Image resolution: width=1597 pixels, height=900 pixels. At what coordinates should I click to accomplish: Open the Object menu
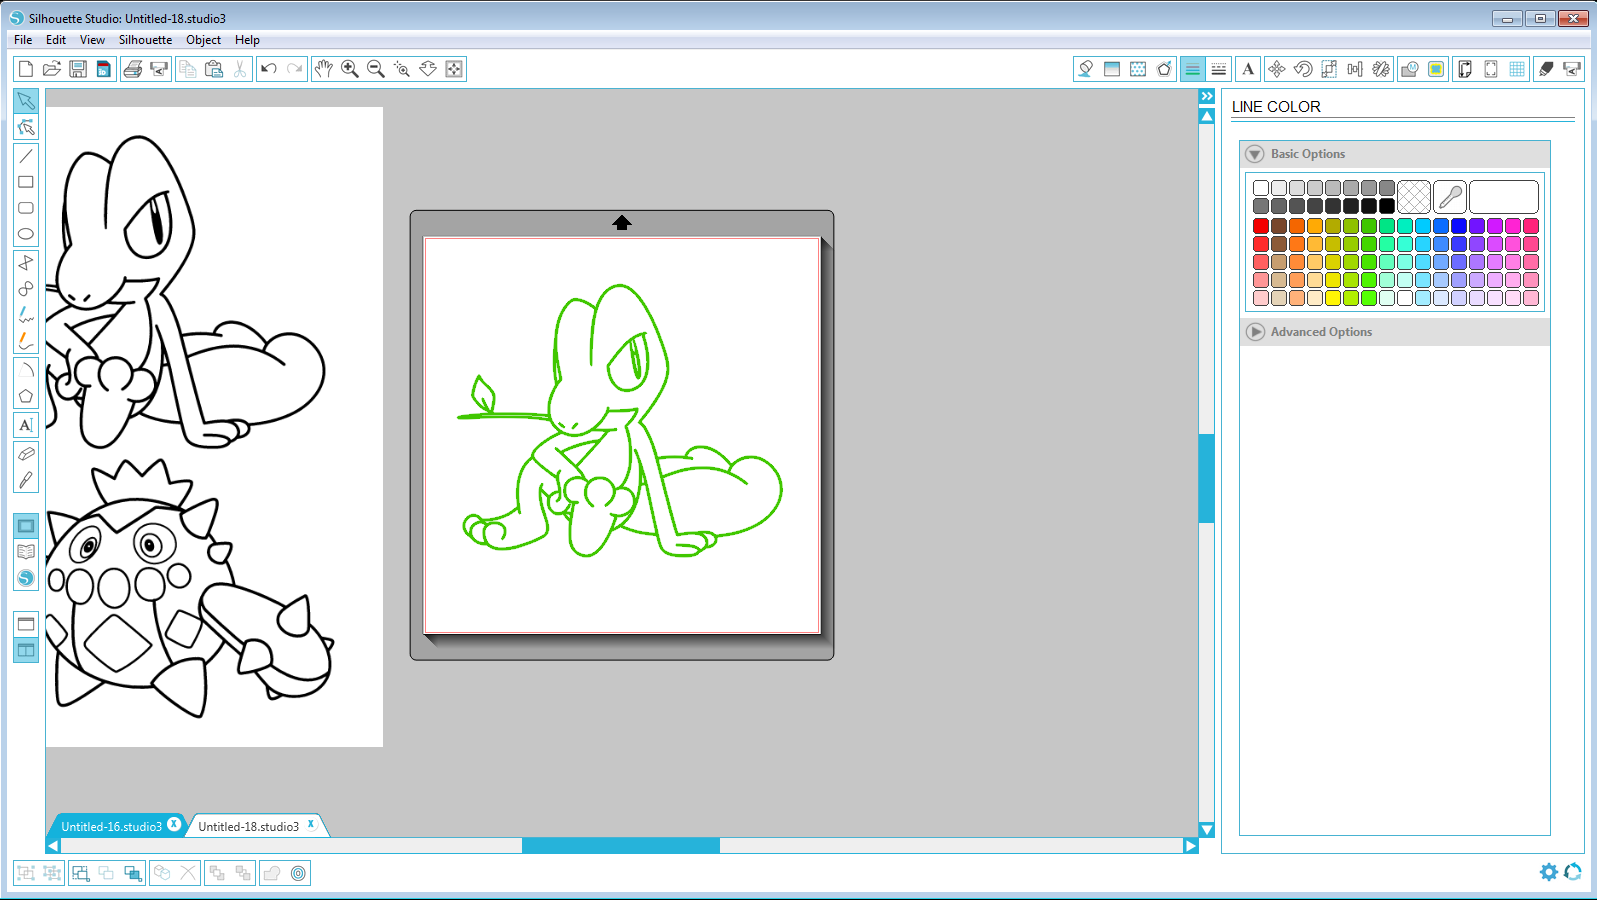tap(203, 40)
